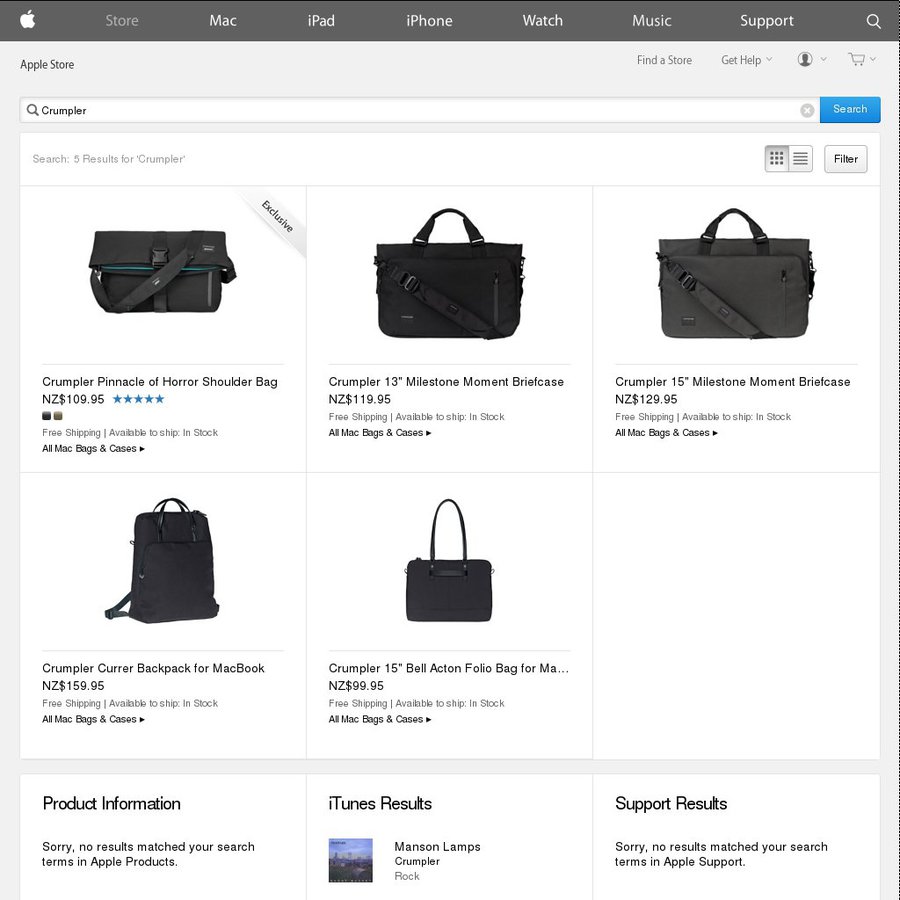Open the shopping cart icon
This screenshot has height=900, width=900.
[x=856, y=59]
